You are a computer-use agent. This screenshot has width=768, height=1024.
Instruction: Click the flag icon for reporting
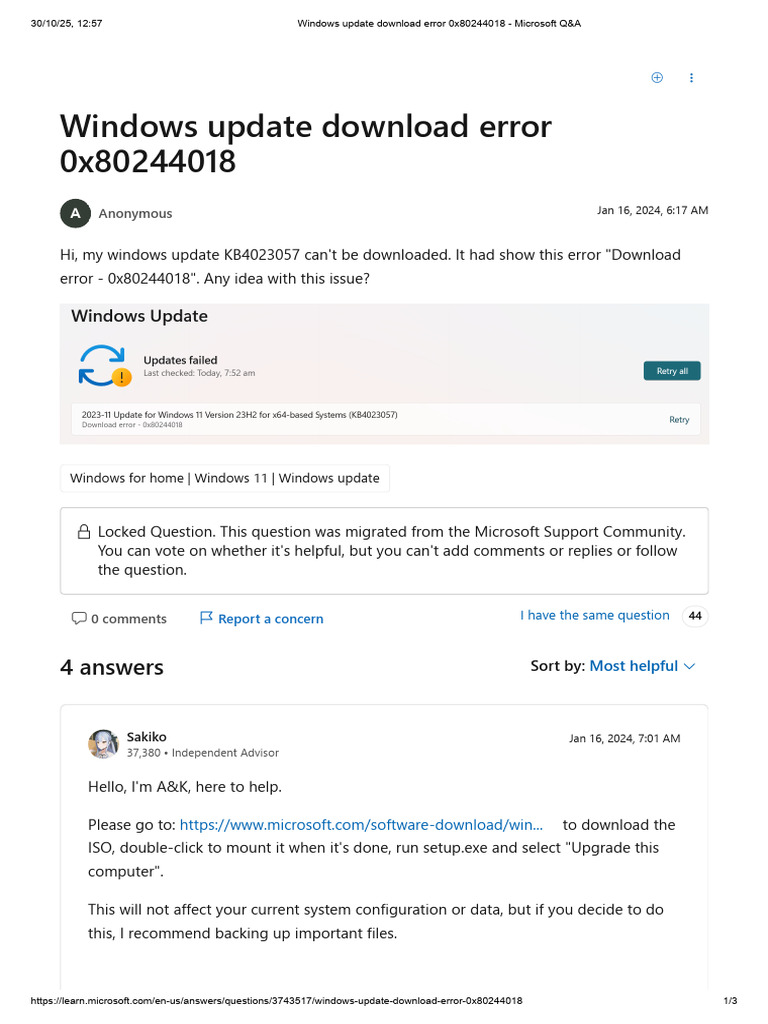[206, 619]
